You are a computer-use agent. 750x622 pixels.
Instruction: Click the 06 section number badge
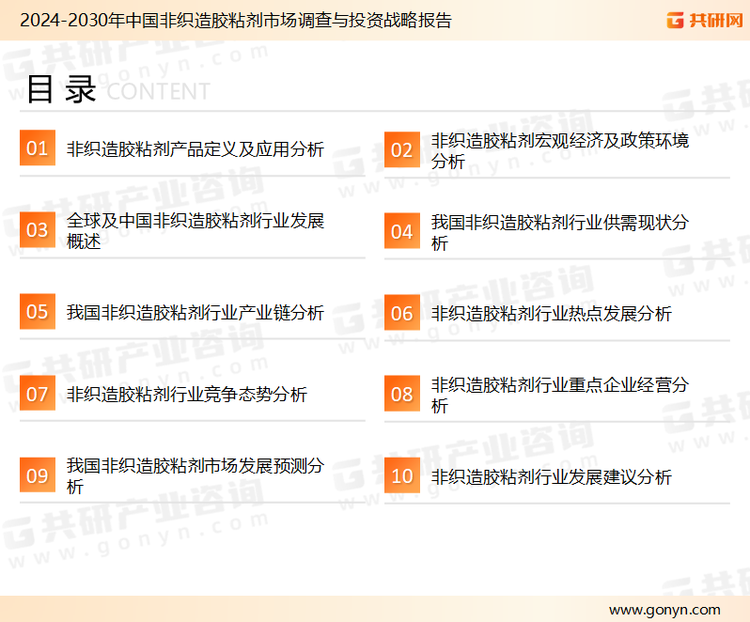[402, 313]
